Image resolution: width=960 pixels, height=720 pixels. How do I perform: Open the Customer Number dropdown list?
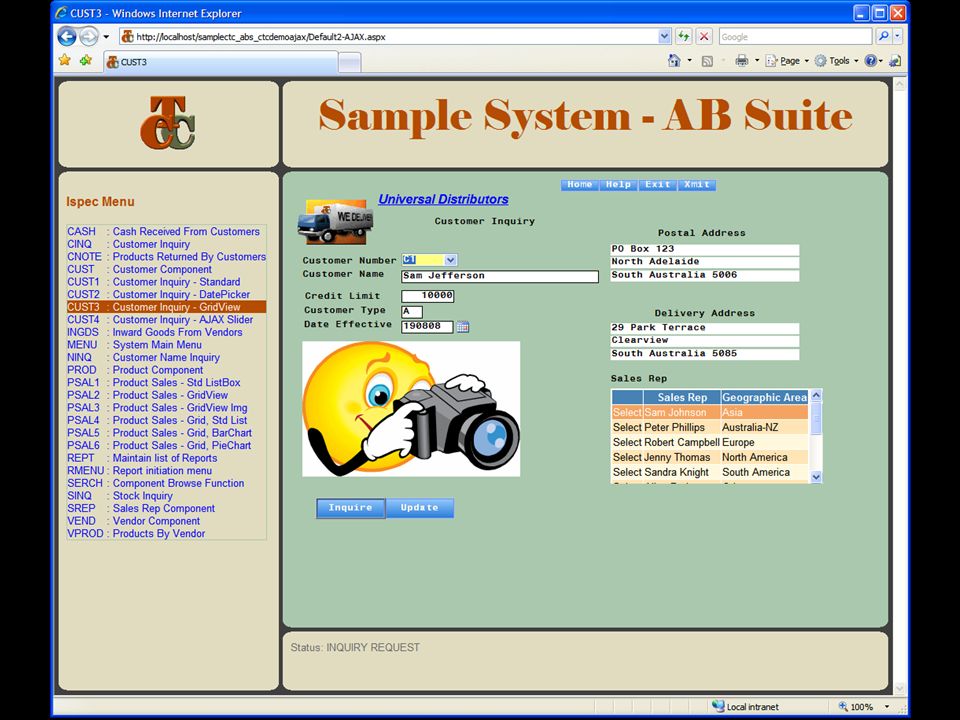(x=450, y=260)
